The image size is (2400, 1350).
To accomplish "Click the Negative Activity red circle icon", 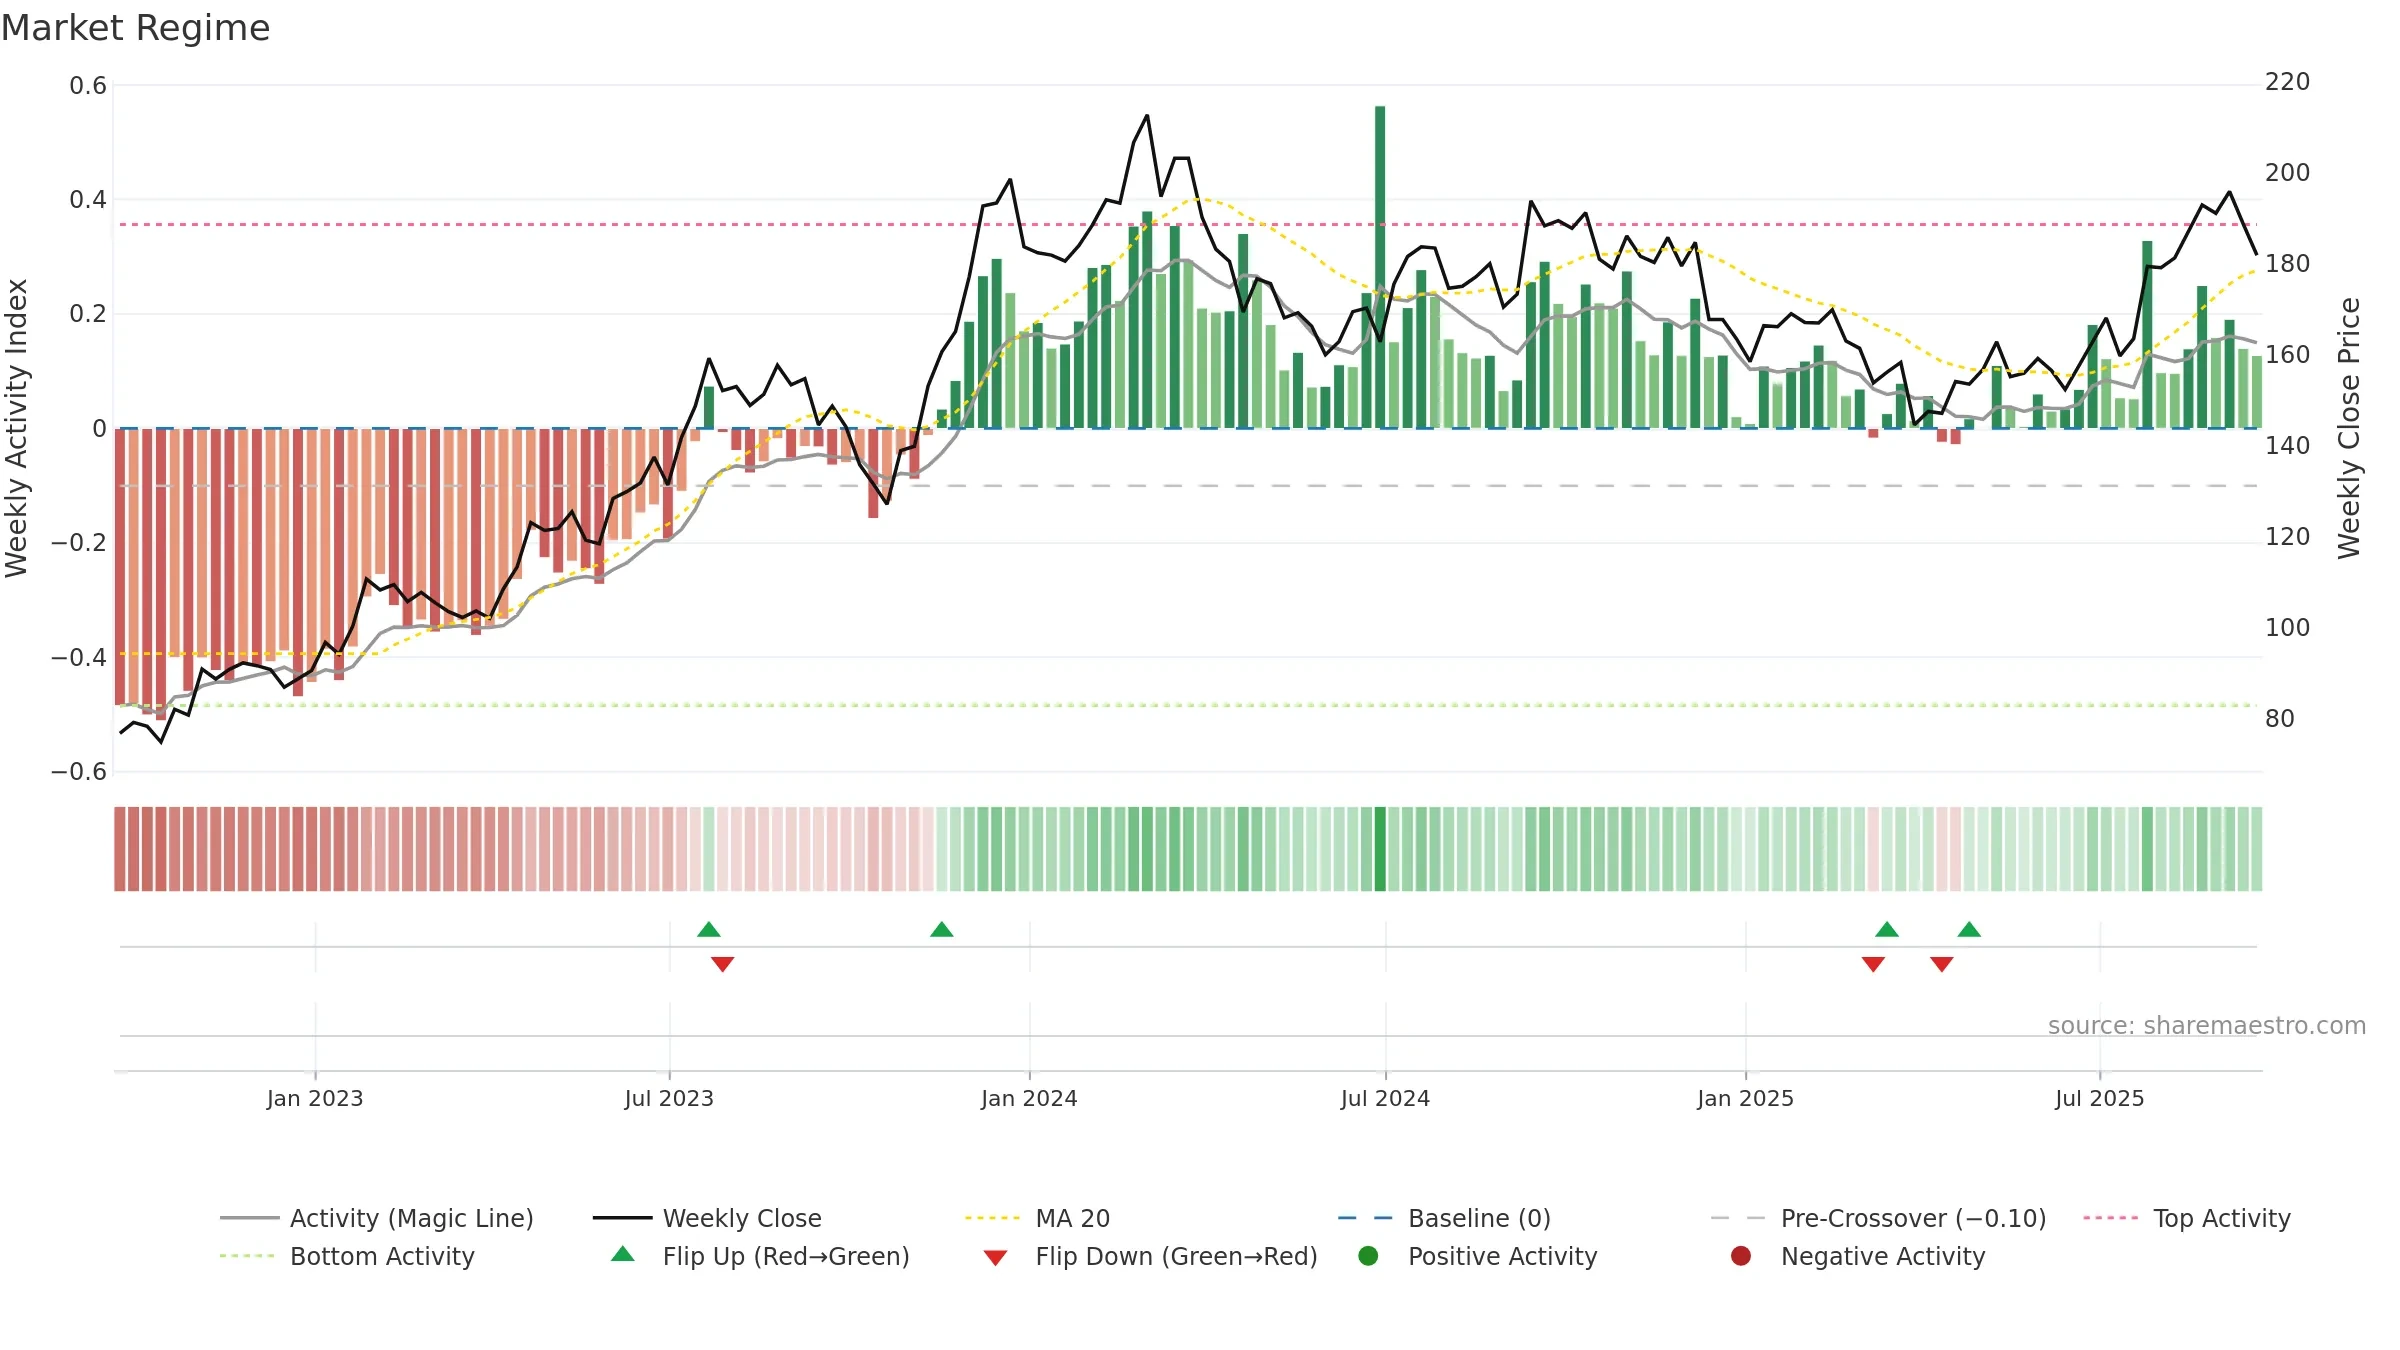I will (x=1741, y=1256).
